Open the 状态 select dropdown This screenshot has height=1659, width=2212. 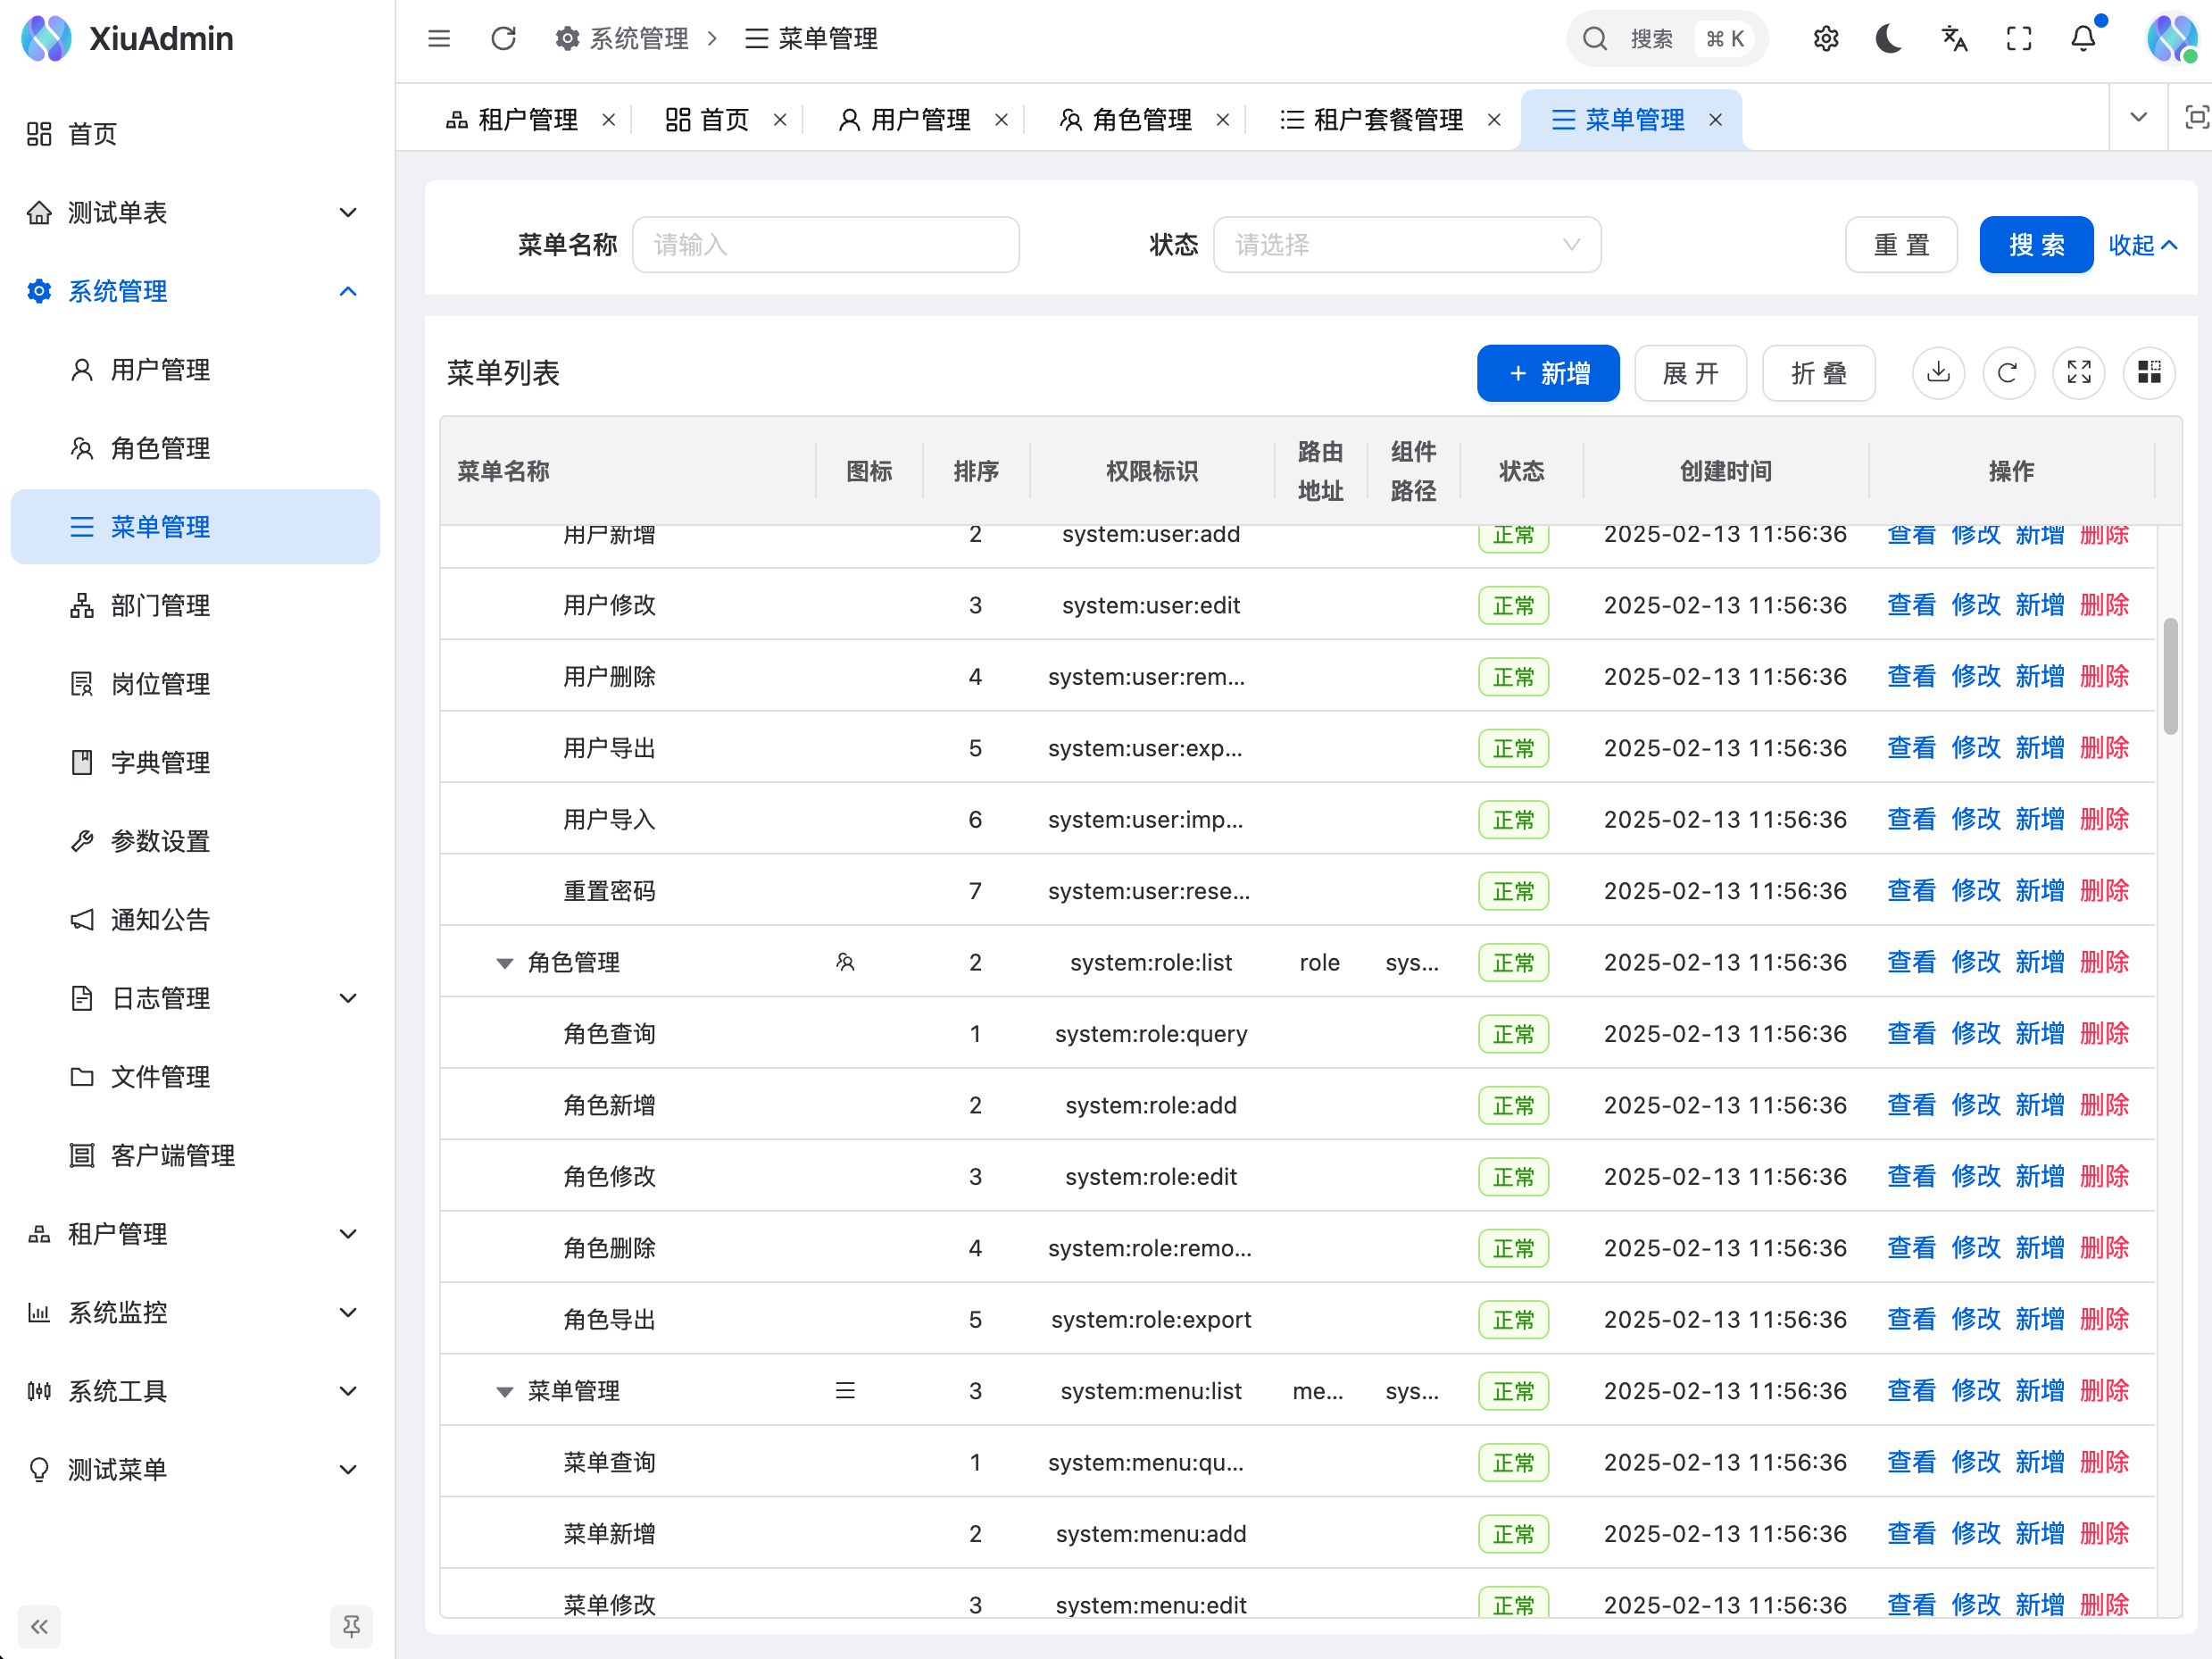1406,245
